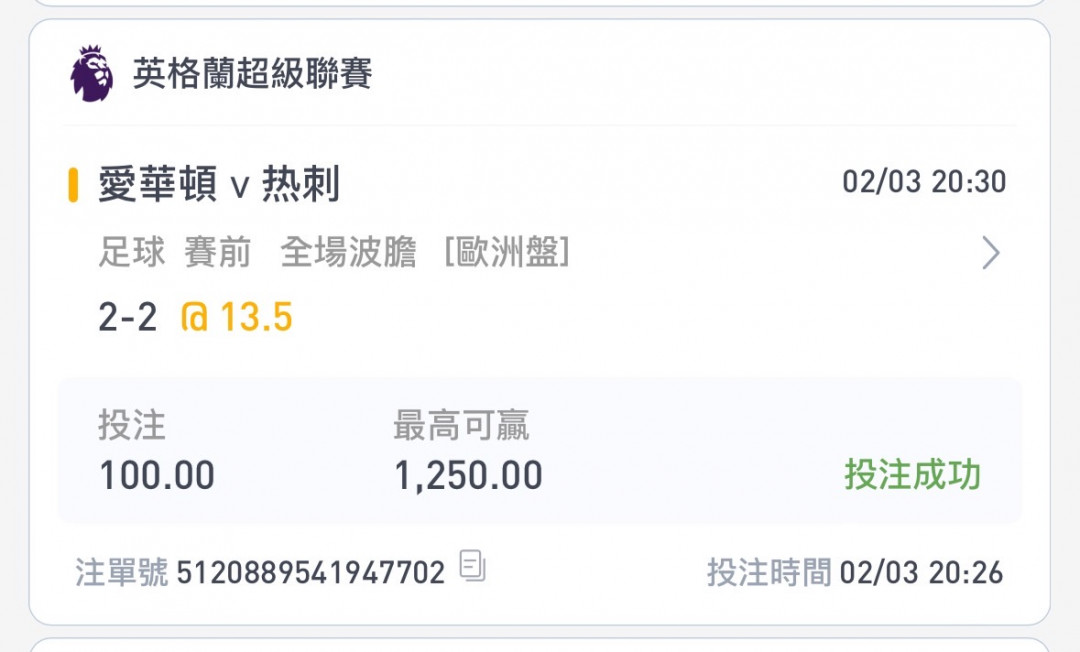Tap the 全場波膽 market label
The height and width of the screenshot is (652, 1080).
[x=349, y=252]
